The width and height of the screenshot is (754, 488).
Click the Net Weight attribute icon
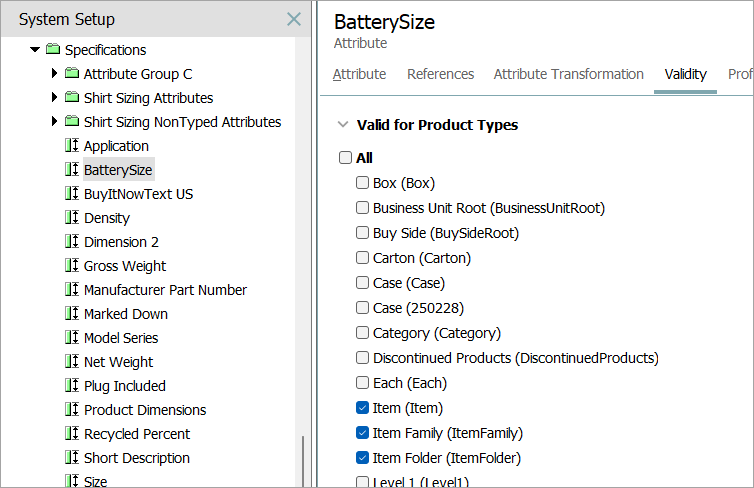point(72,362)
